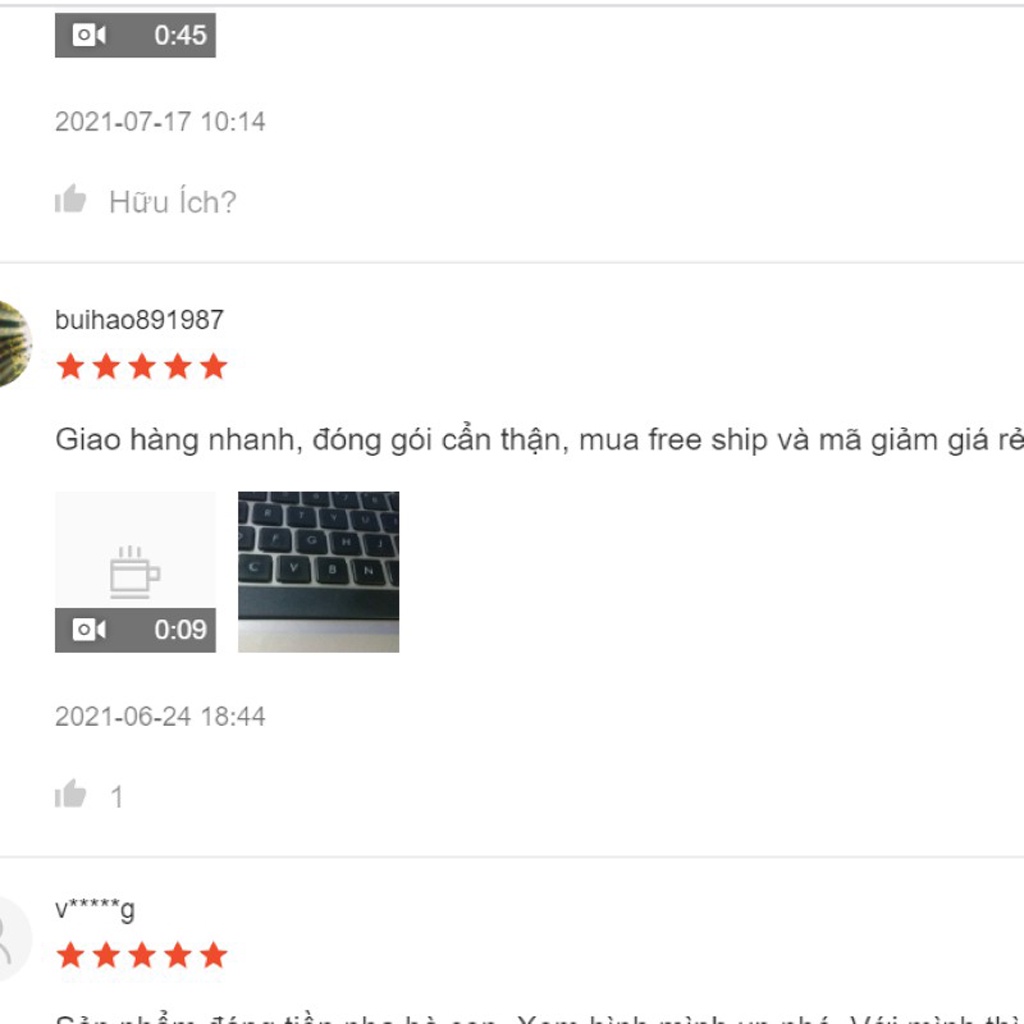Click the 2021-06-24 18:44 review date
Viewport: 1024px width, 1024px height.
160,716
